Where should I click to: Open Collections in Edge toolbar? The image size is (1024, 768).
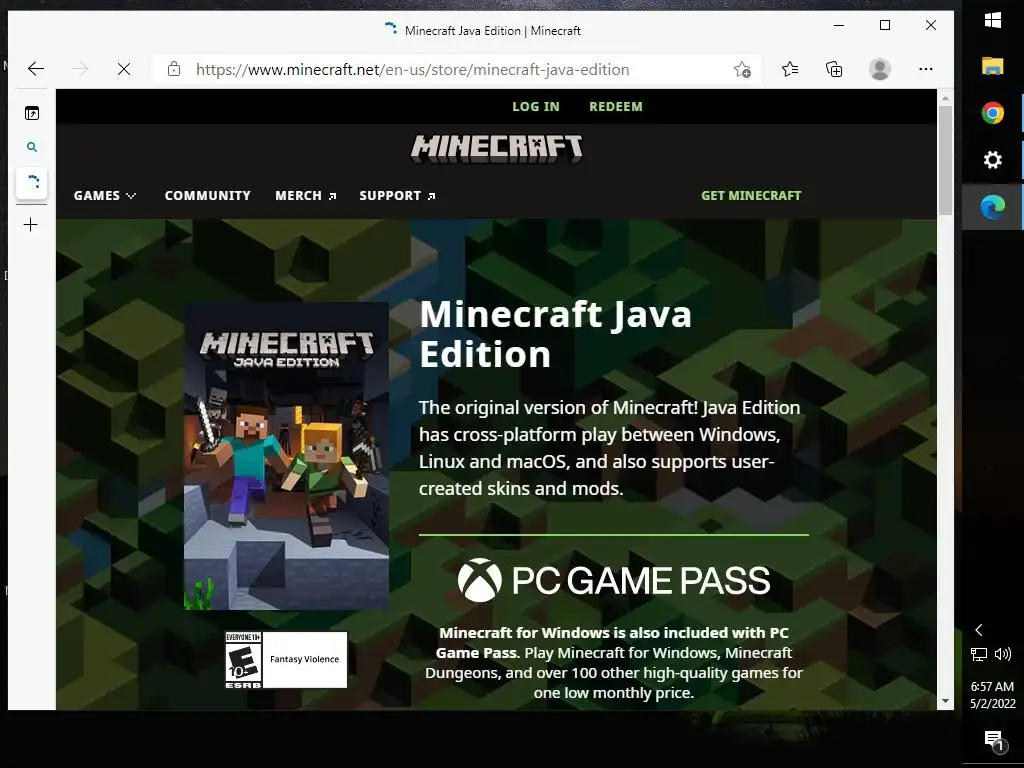(834, 69)
